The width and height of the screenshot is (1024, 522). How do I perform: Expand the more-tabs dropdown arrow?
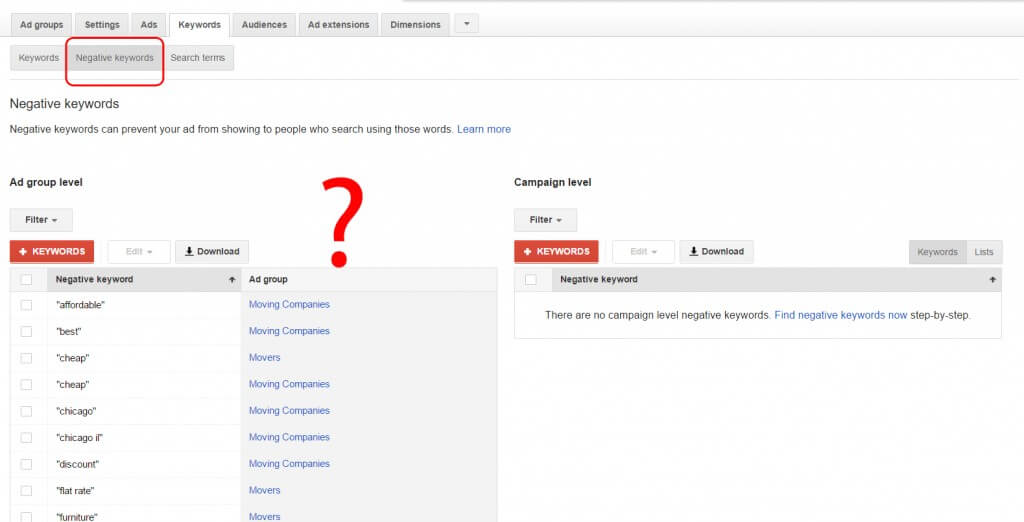click(x=466, y=24)
